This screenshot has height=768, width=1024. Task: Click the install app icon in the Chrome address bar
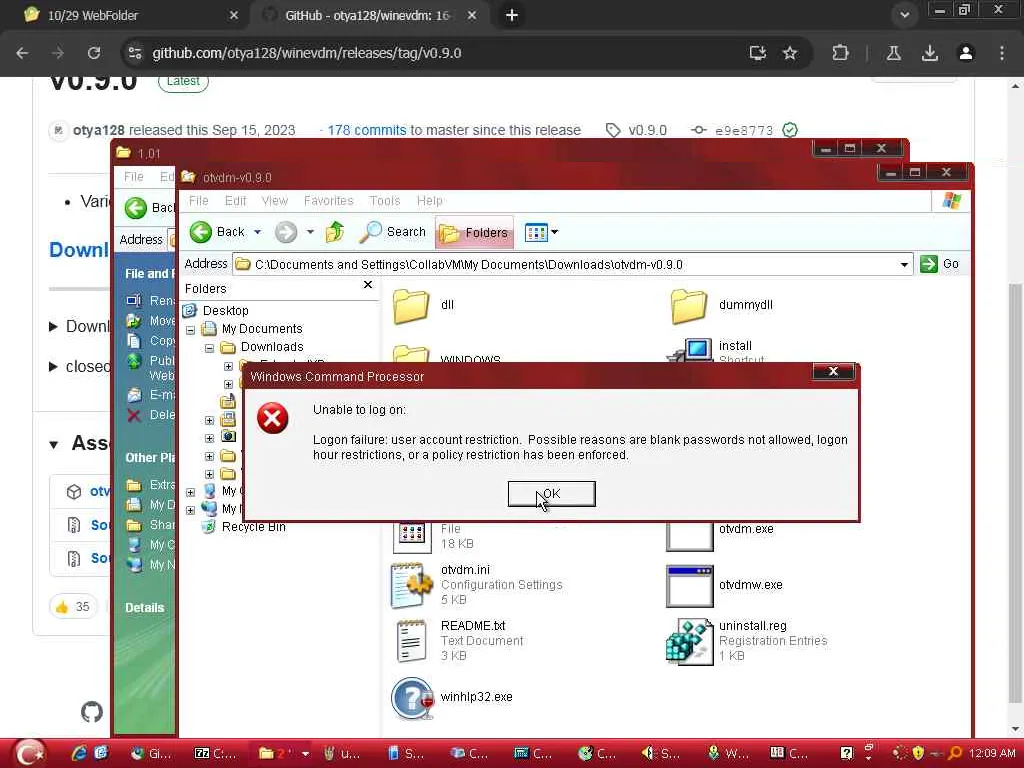tap(758, 53)
